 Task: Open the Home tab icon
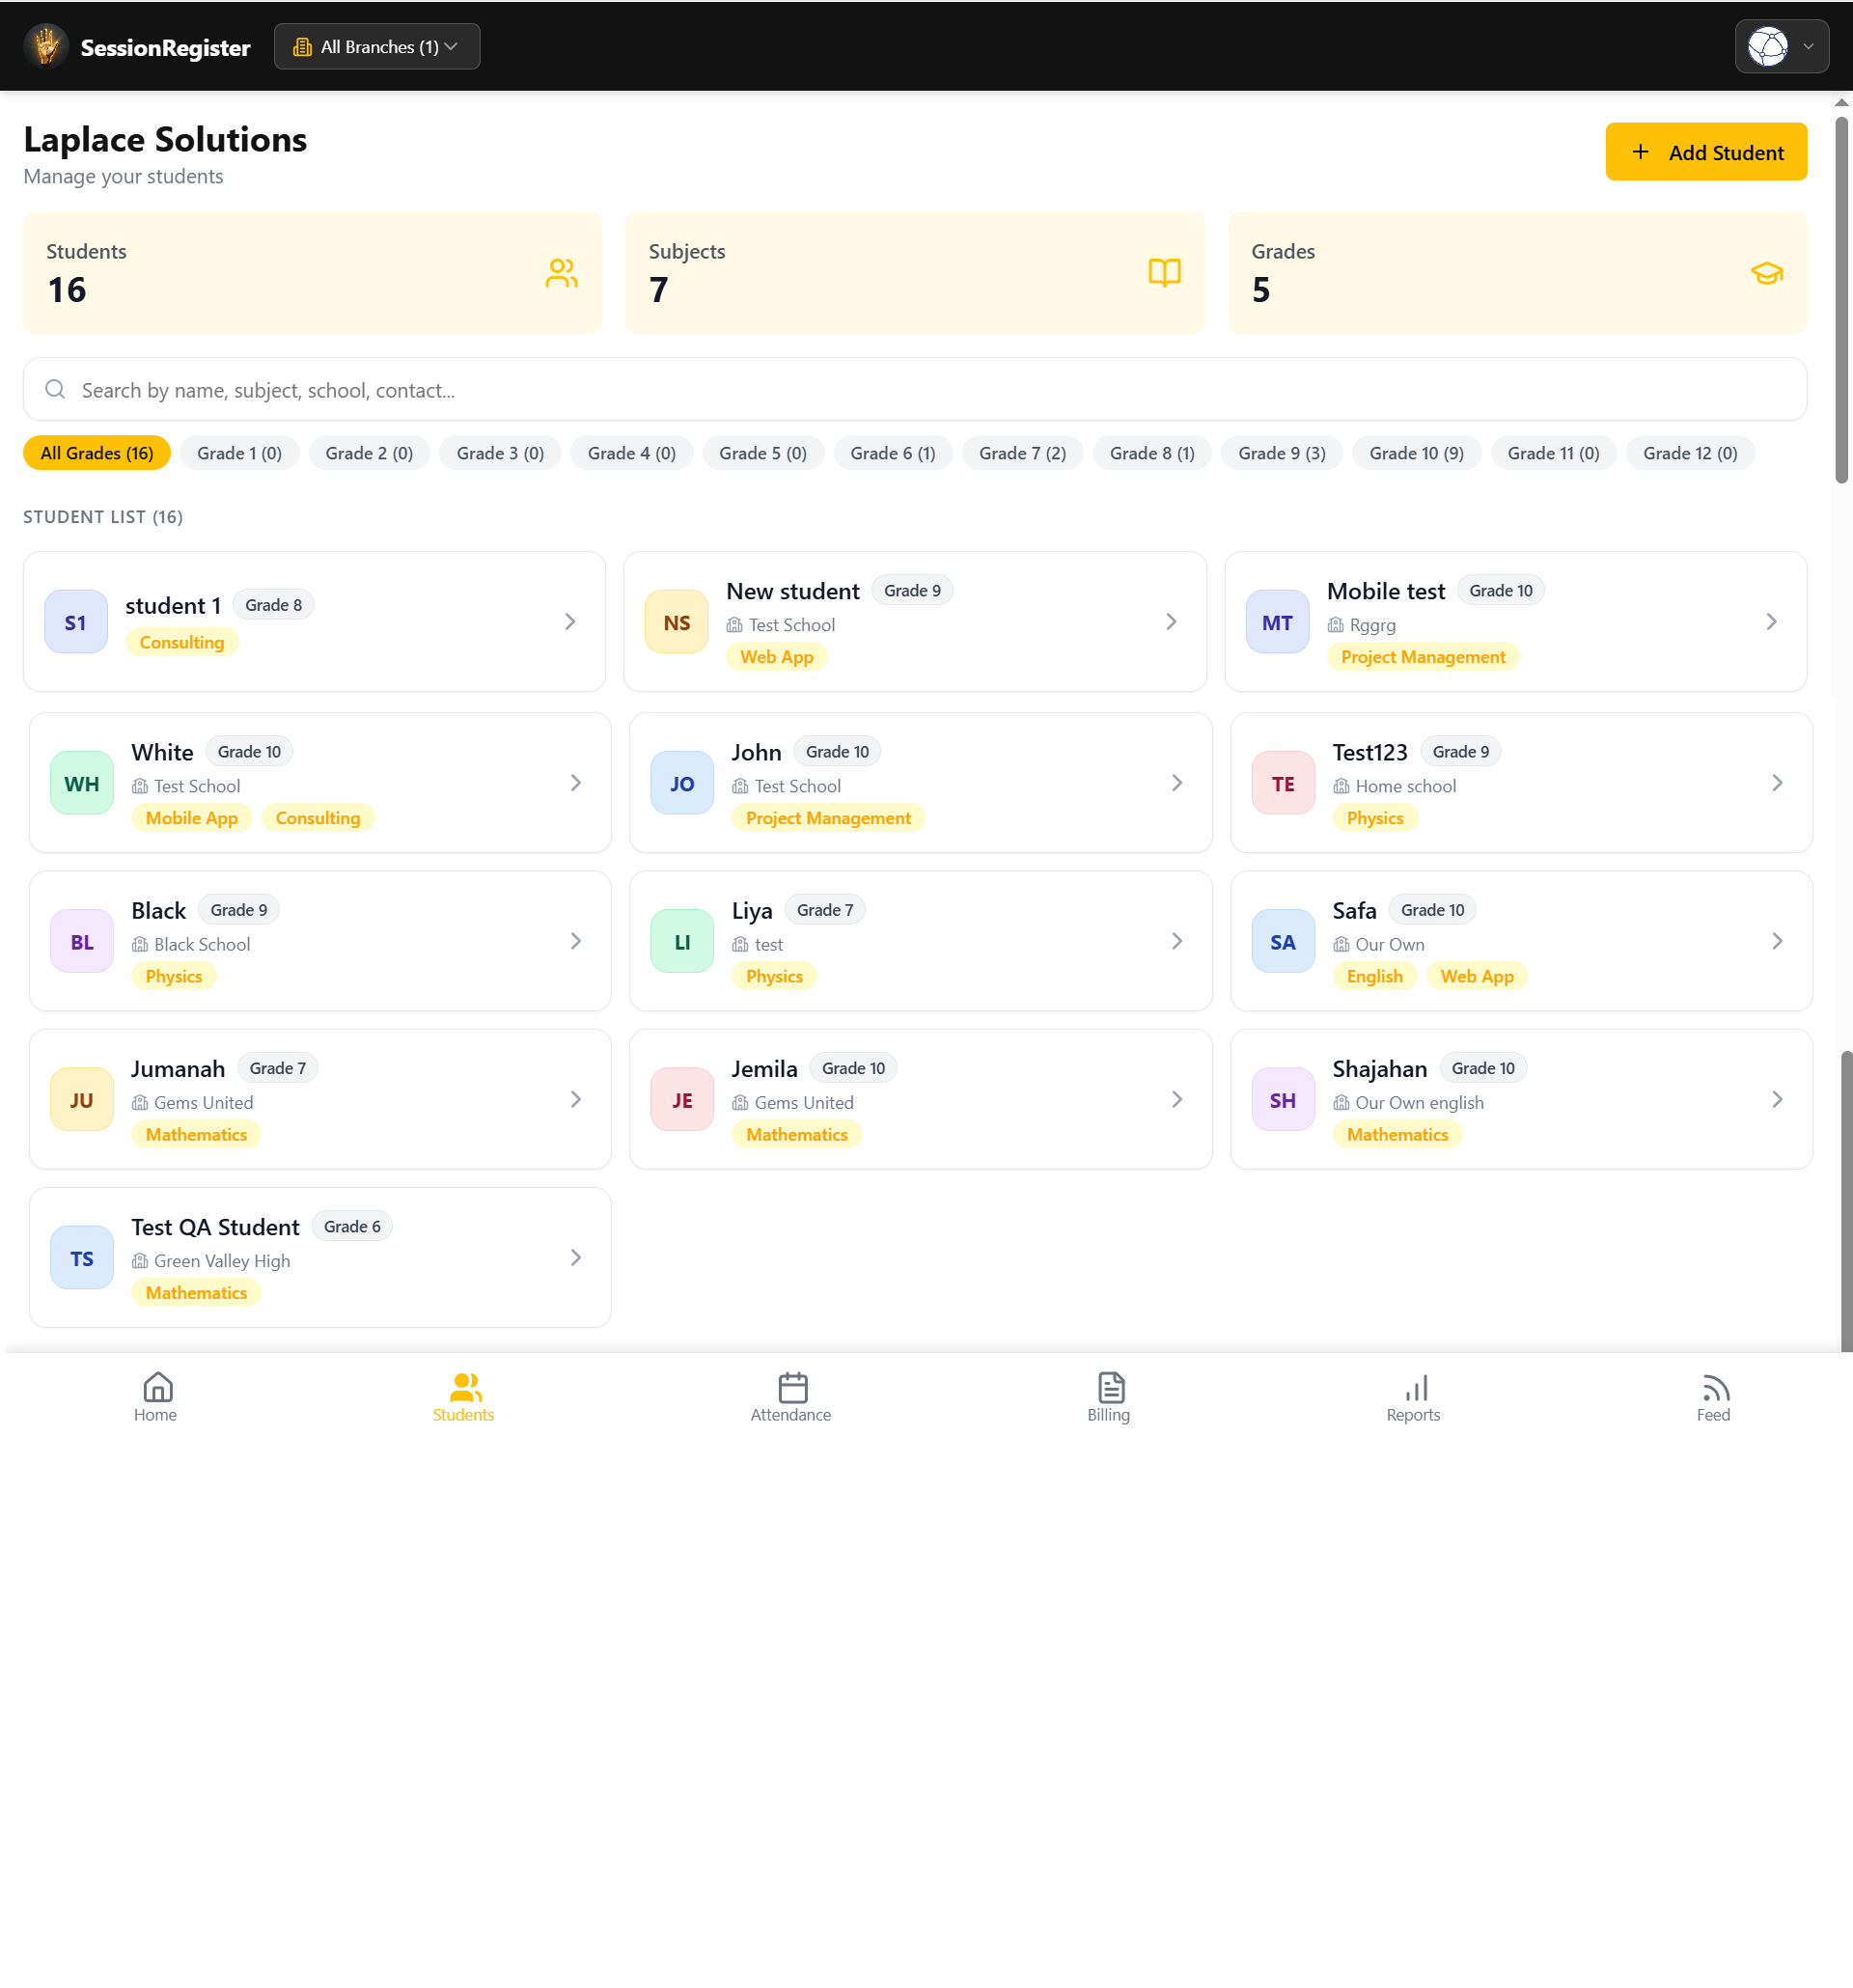[x=158, y=1387]
